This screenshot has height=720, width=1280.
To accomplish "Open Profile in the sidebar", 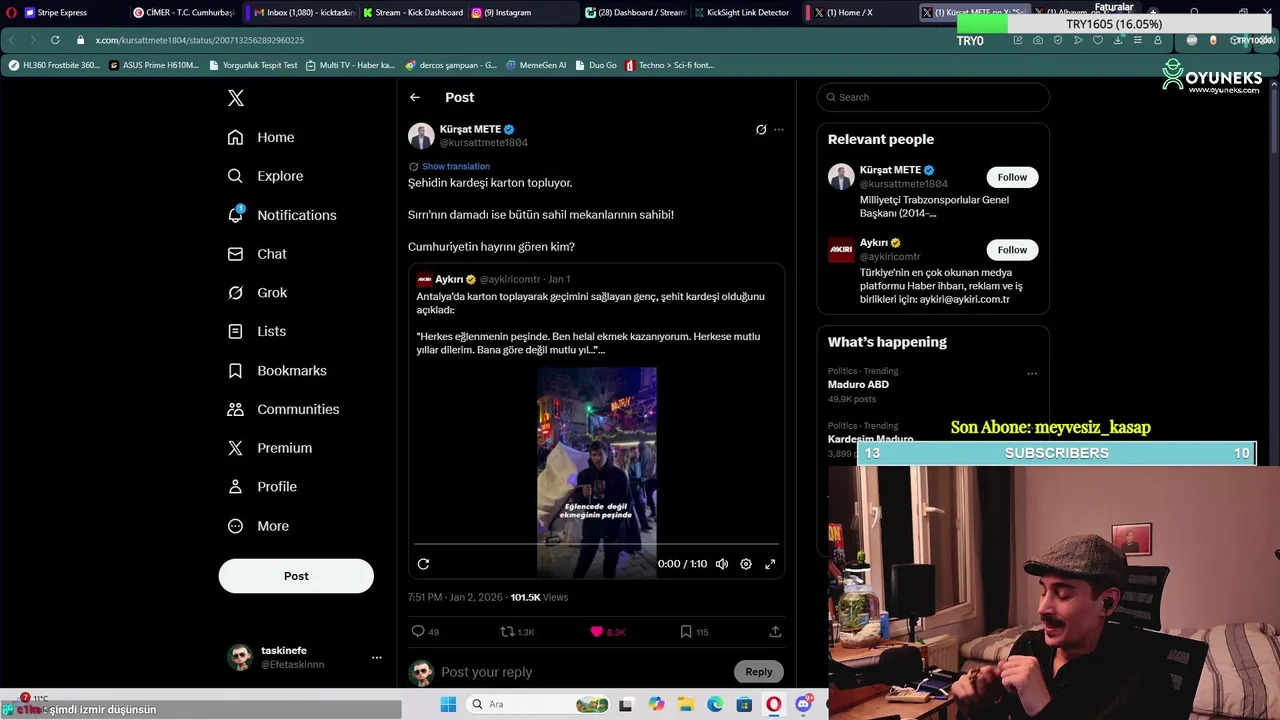I will point(262,487).
